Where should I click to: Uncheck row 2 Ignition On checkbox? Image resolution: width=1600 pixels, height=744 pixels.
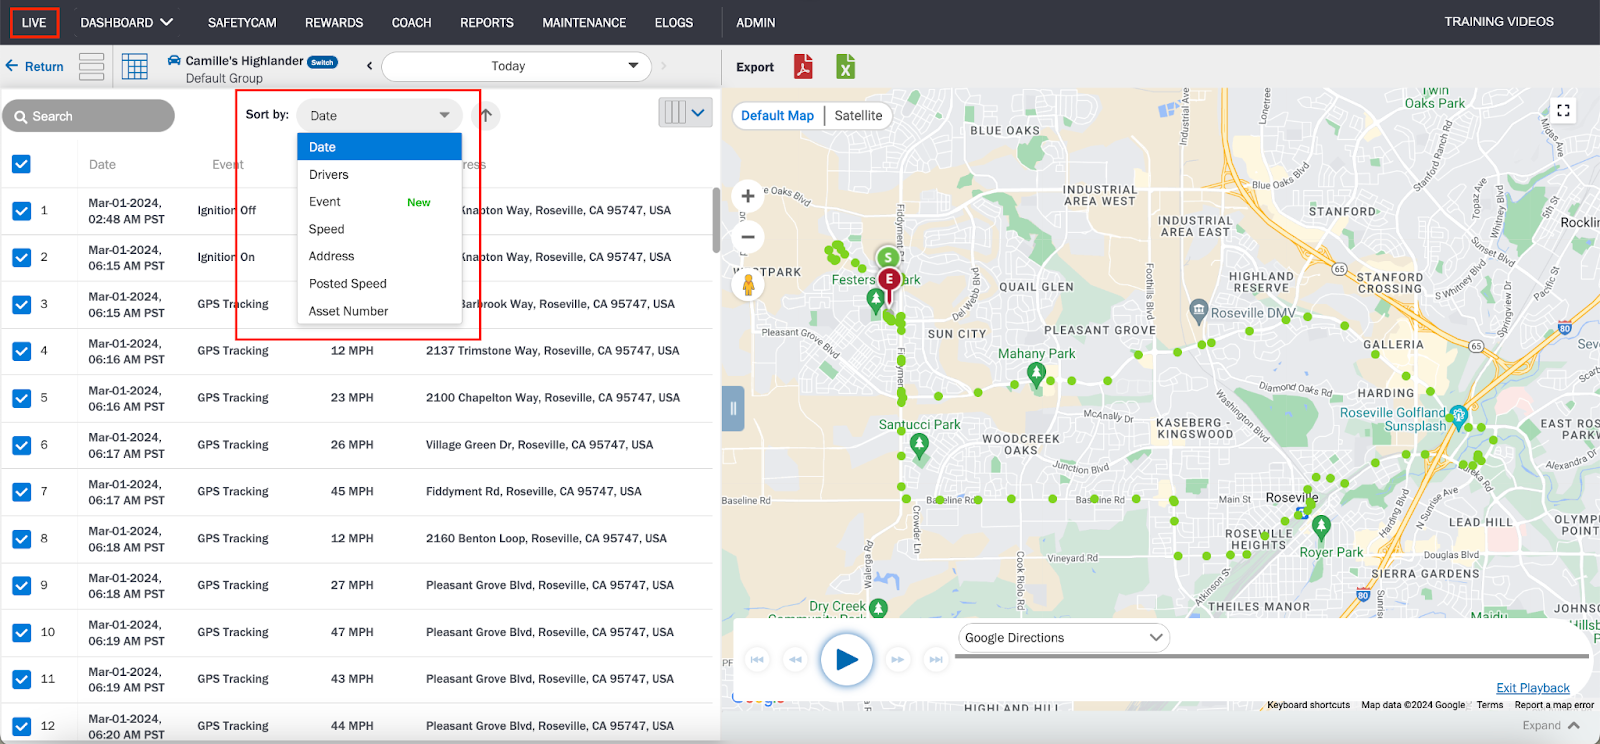coord(21,257)
